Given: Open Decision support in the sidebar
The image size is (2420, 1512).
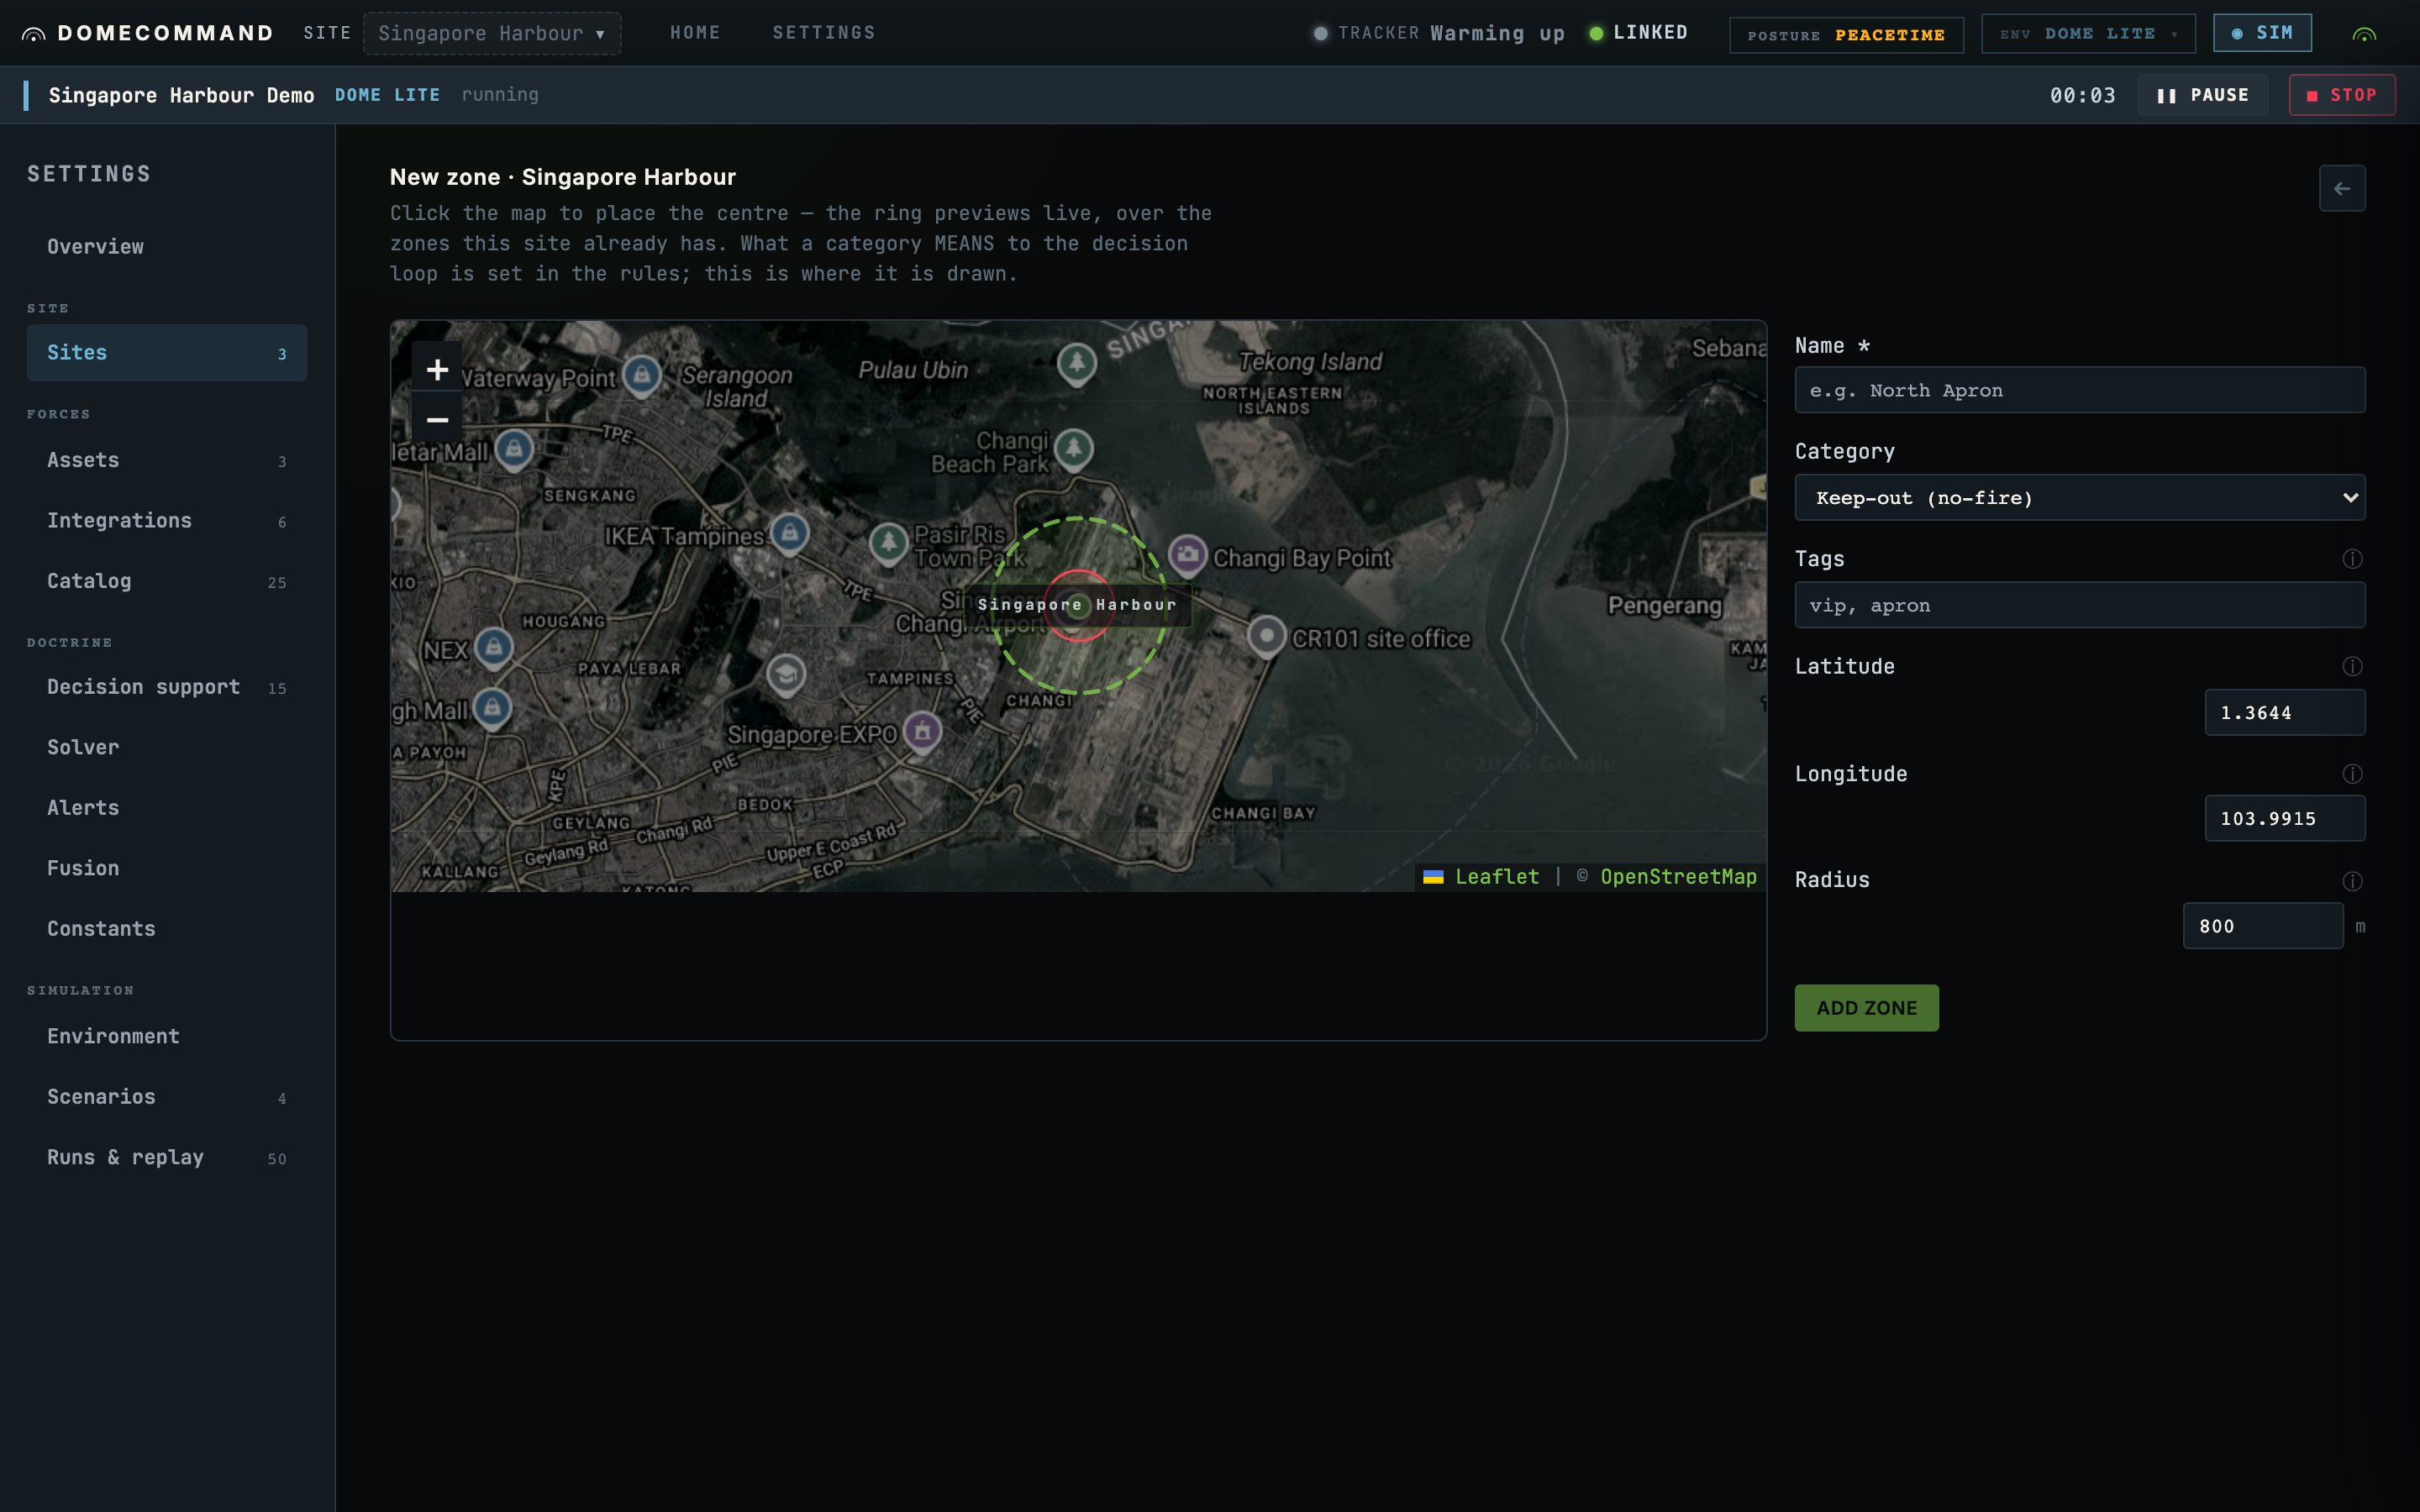Looking at the screenshot, I should point(167,687).
